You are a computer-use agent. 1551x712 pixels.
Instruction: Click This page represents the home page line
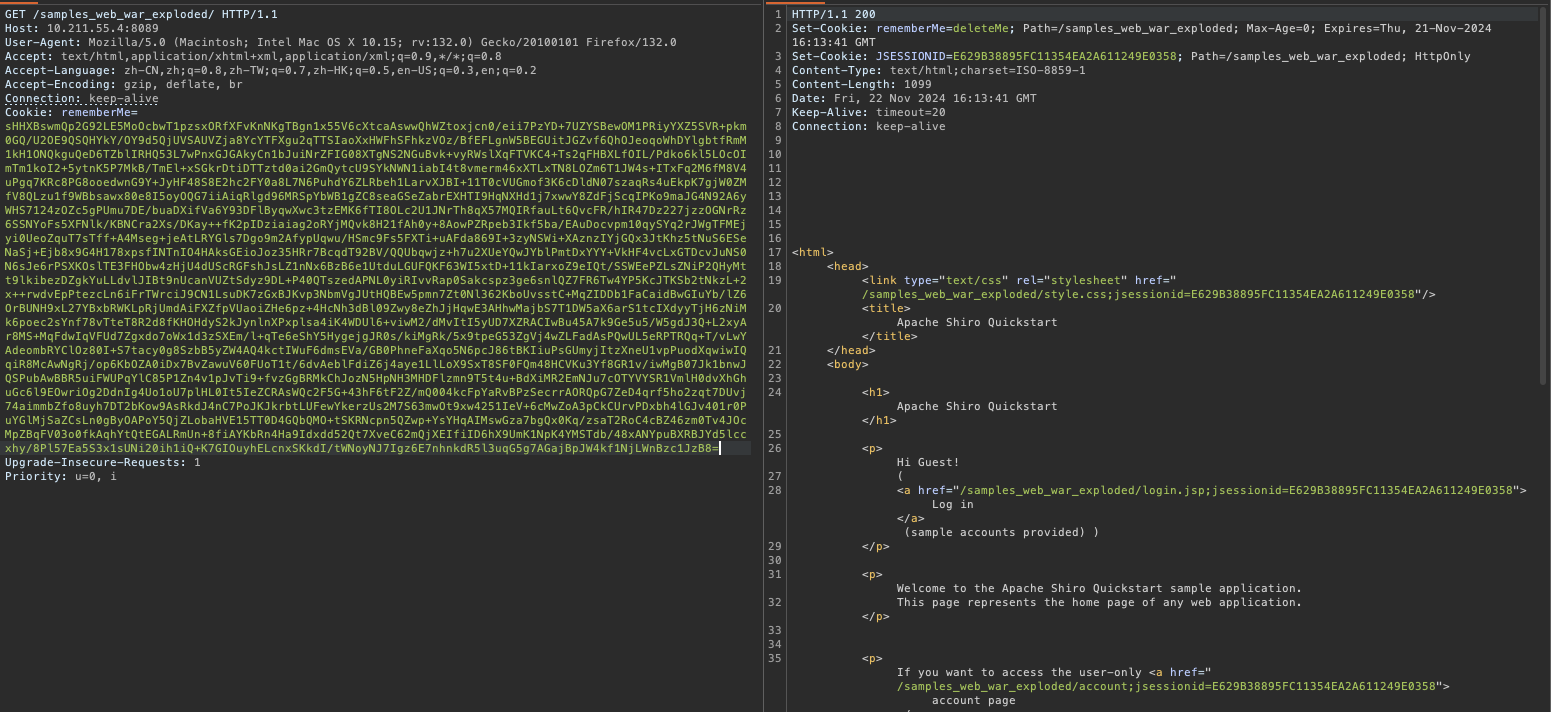click(x=1099, y=602)
